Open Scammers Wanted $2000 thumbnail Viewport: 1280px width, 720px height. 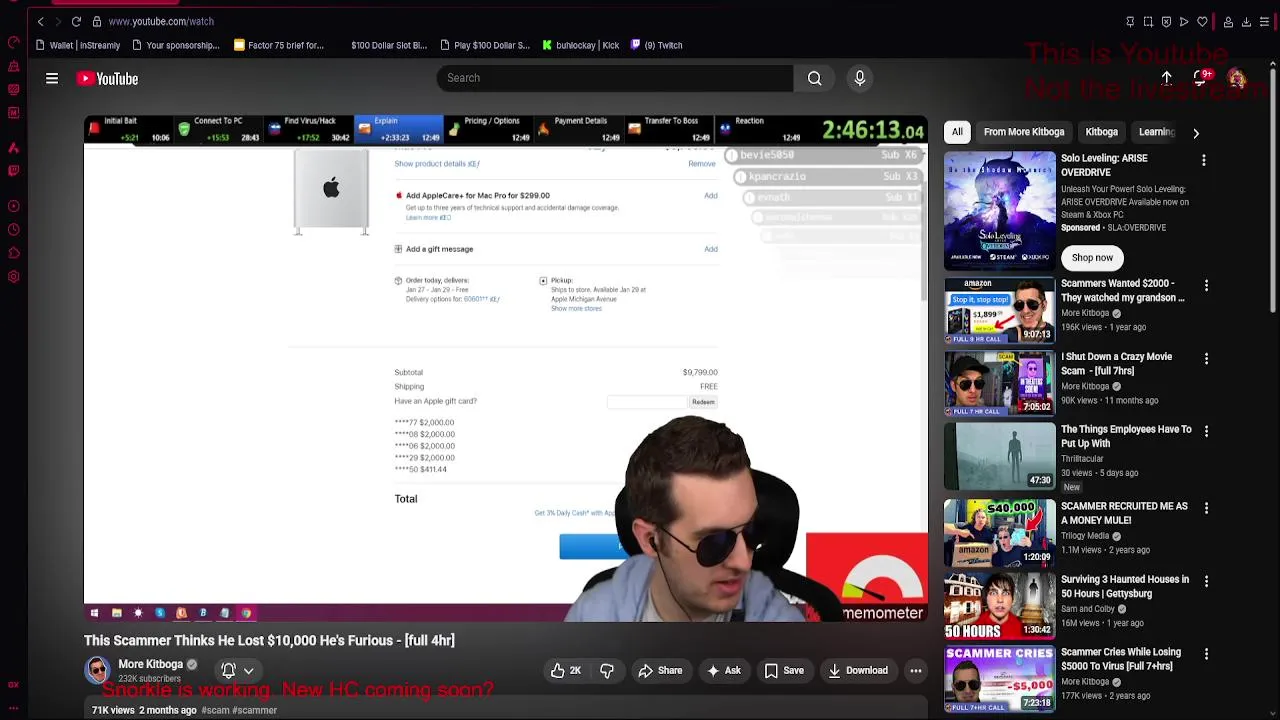999,311
